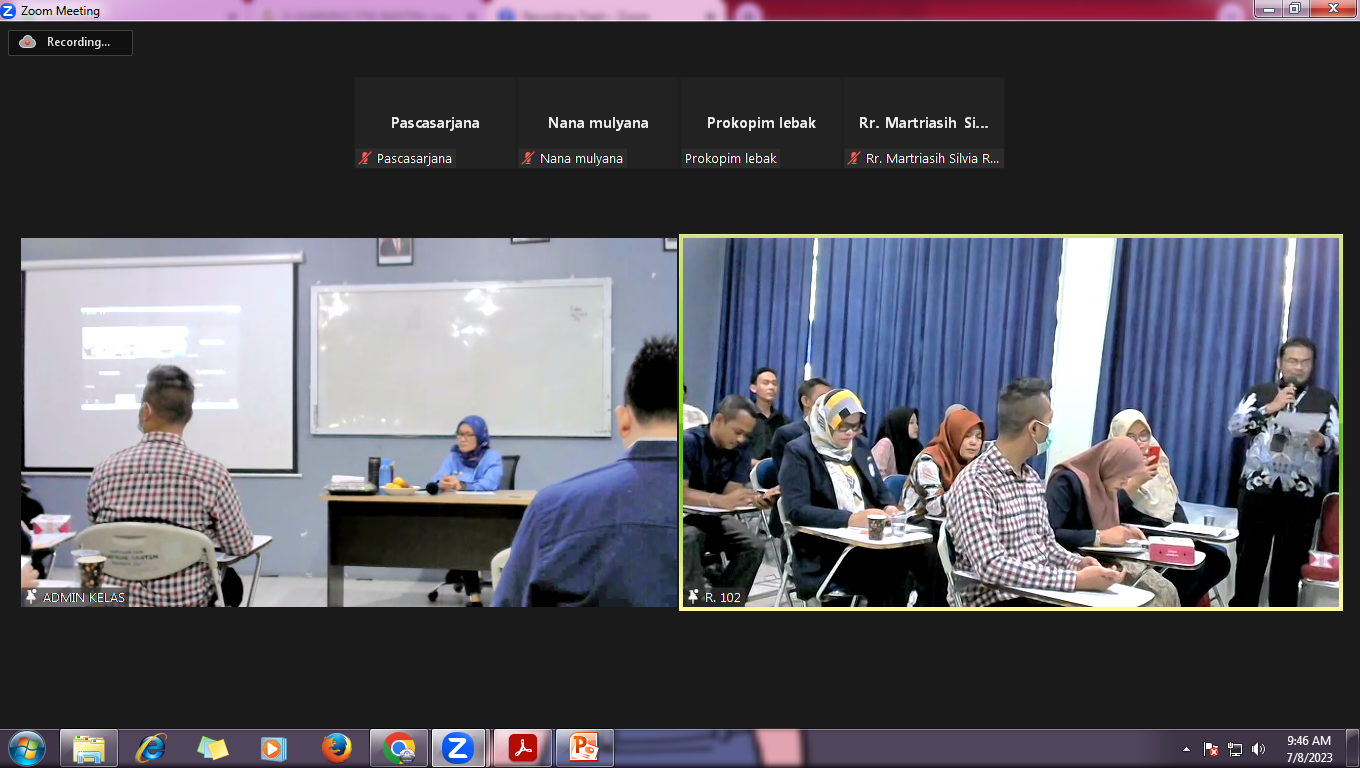Viewport: 1360px width, 768px height.
Task: Select the Prokopim lebak participant tile
Action: pos(761,123)
